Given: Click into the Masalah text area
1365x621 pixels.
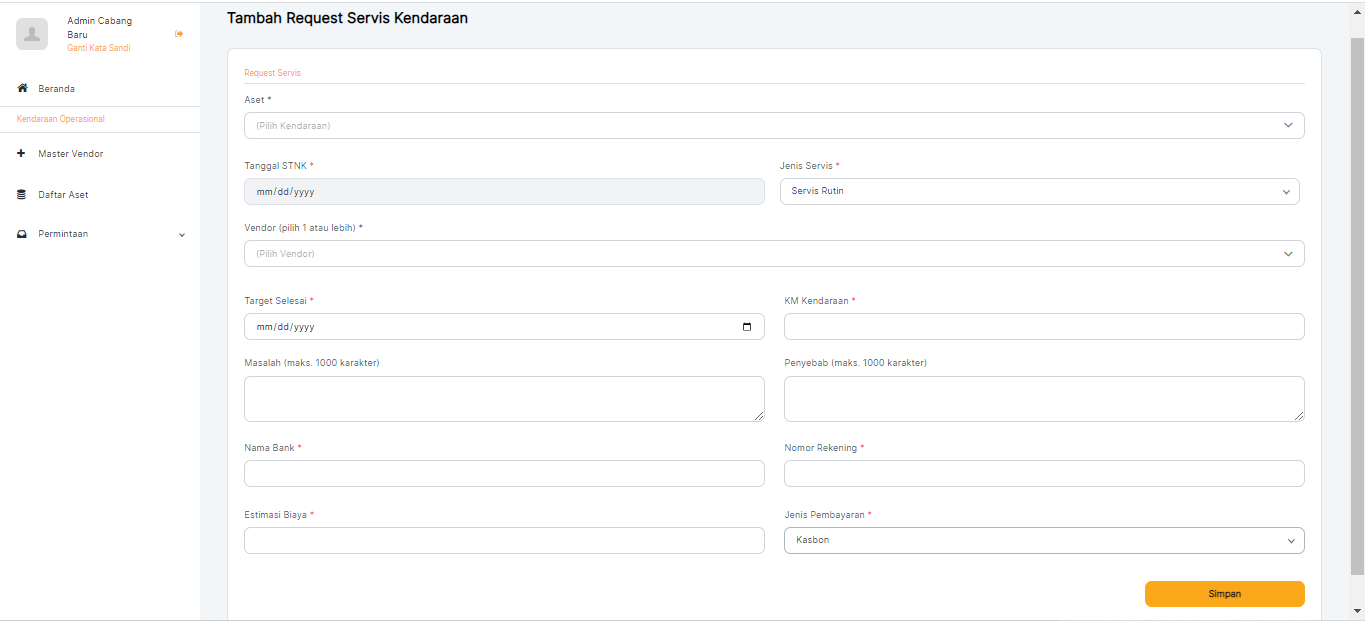Looking at the screenshot, I should click(503, 399).
